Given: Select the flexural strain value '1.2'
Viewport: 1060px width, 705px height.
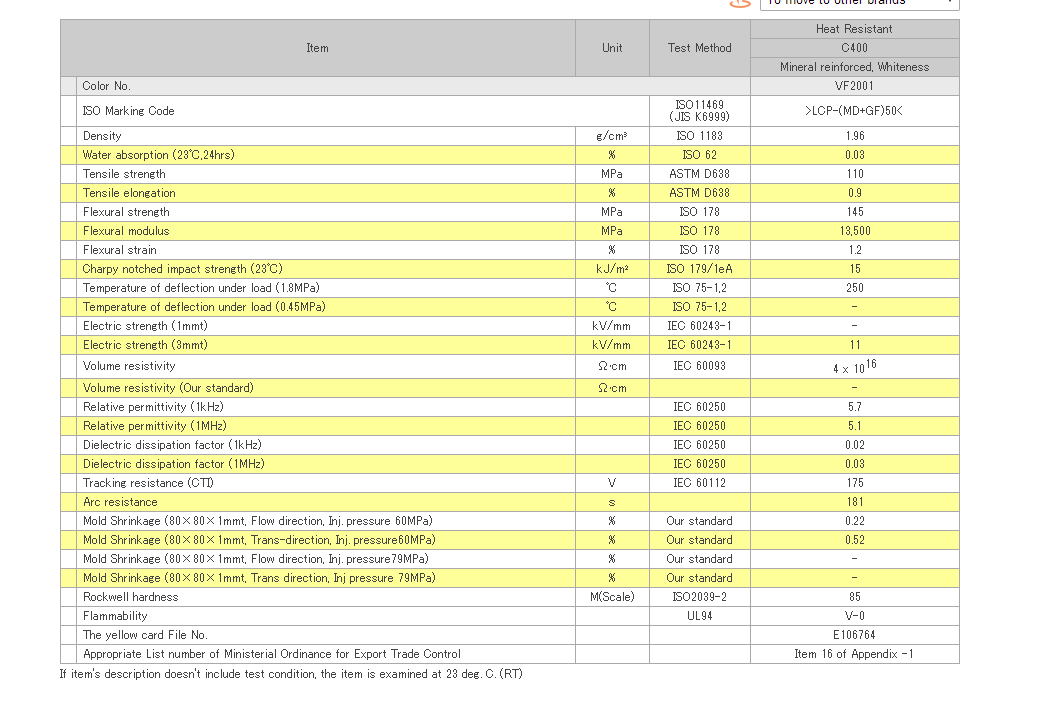Looking at the screenshot, I should (x=854, y=249).
